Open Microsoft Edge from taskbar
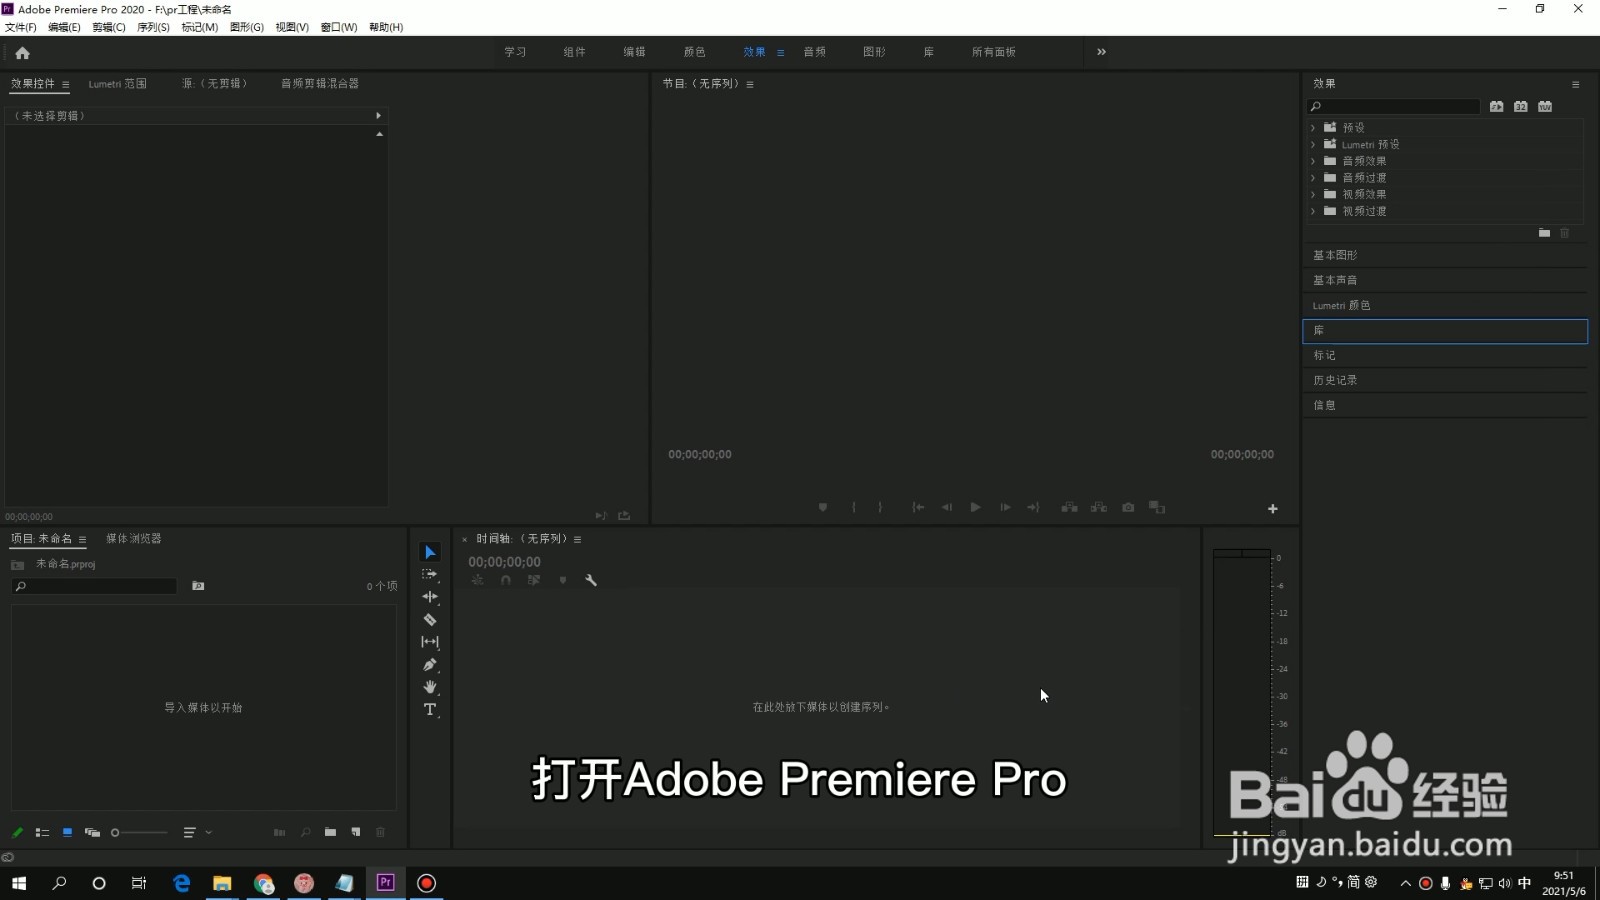Screen dimensions: 1600x900 tap(181, 883)
